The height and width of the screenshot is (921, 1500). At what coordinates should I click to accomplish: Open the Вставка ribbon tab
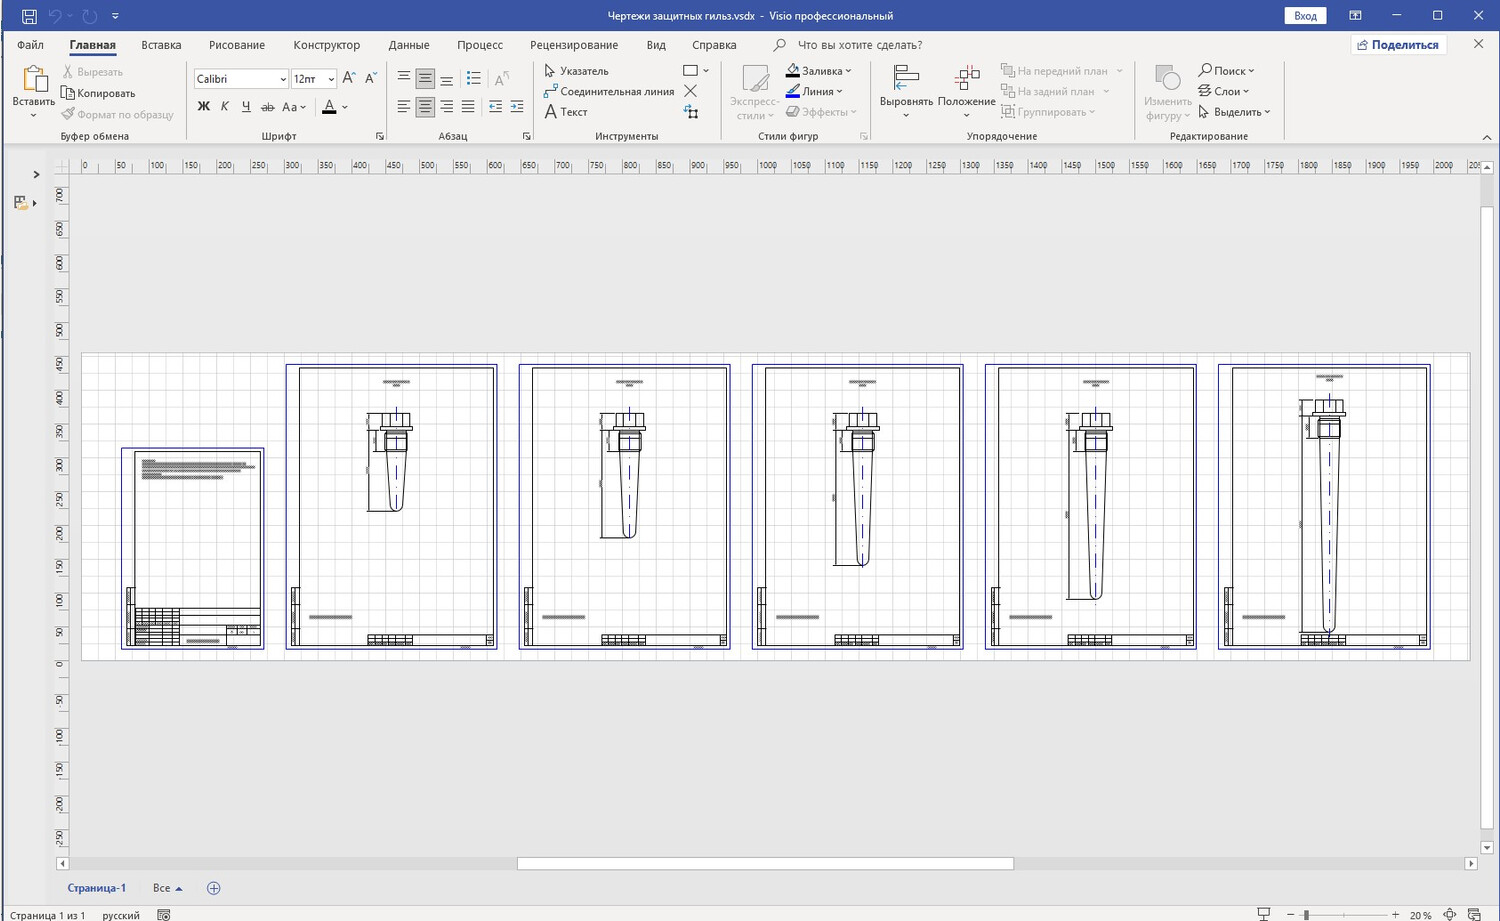click(161, 45)
